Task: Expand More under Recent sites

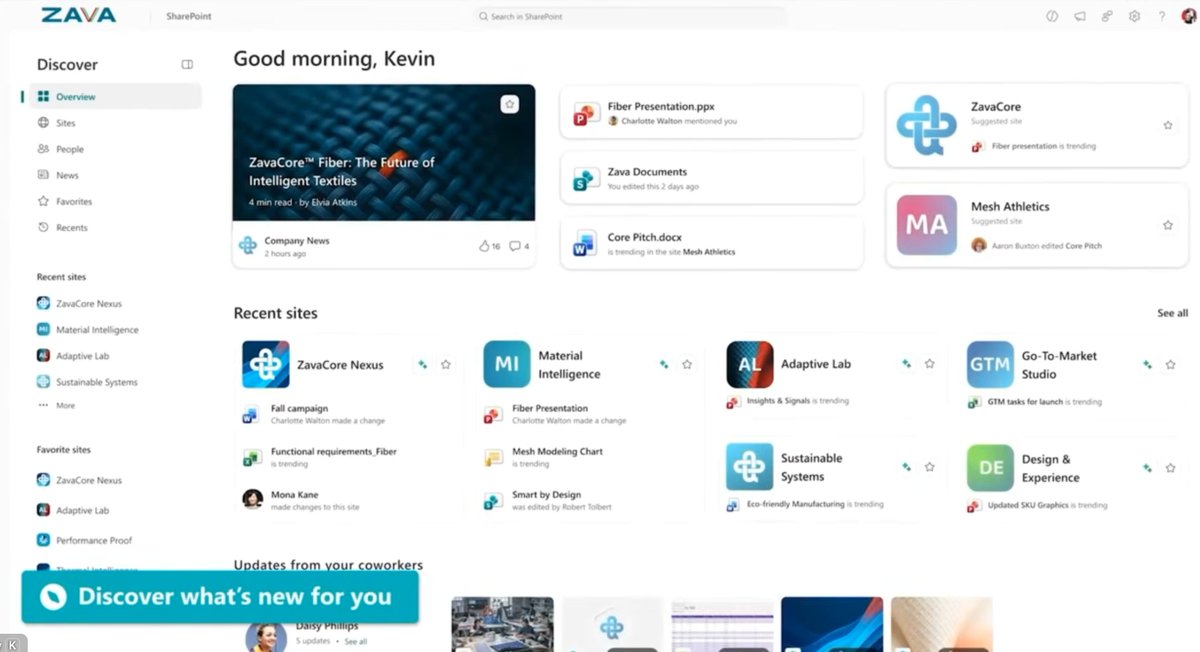Action: pyautogui.click(x=57, y=405)
